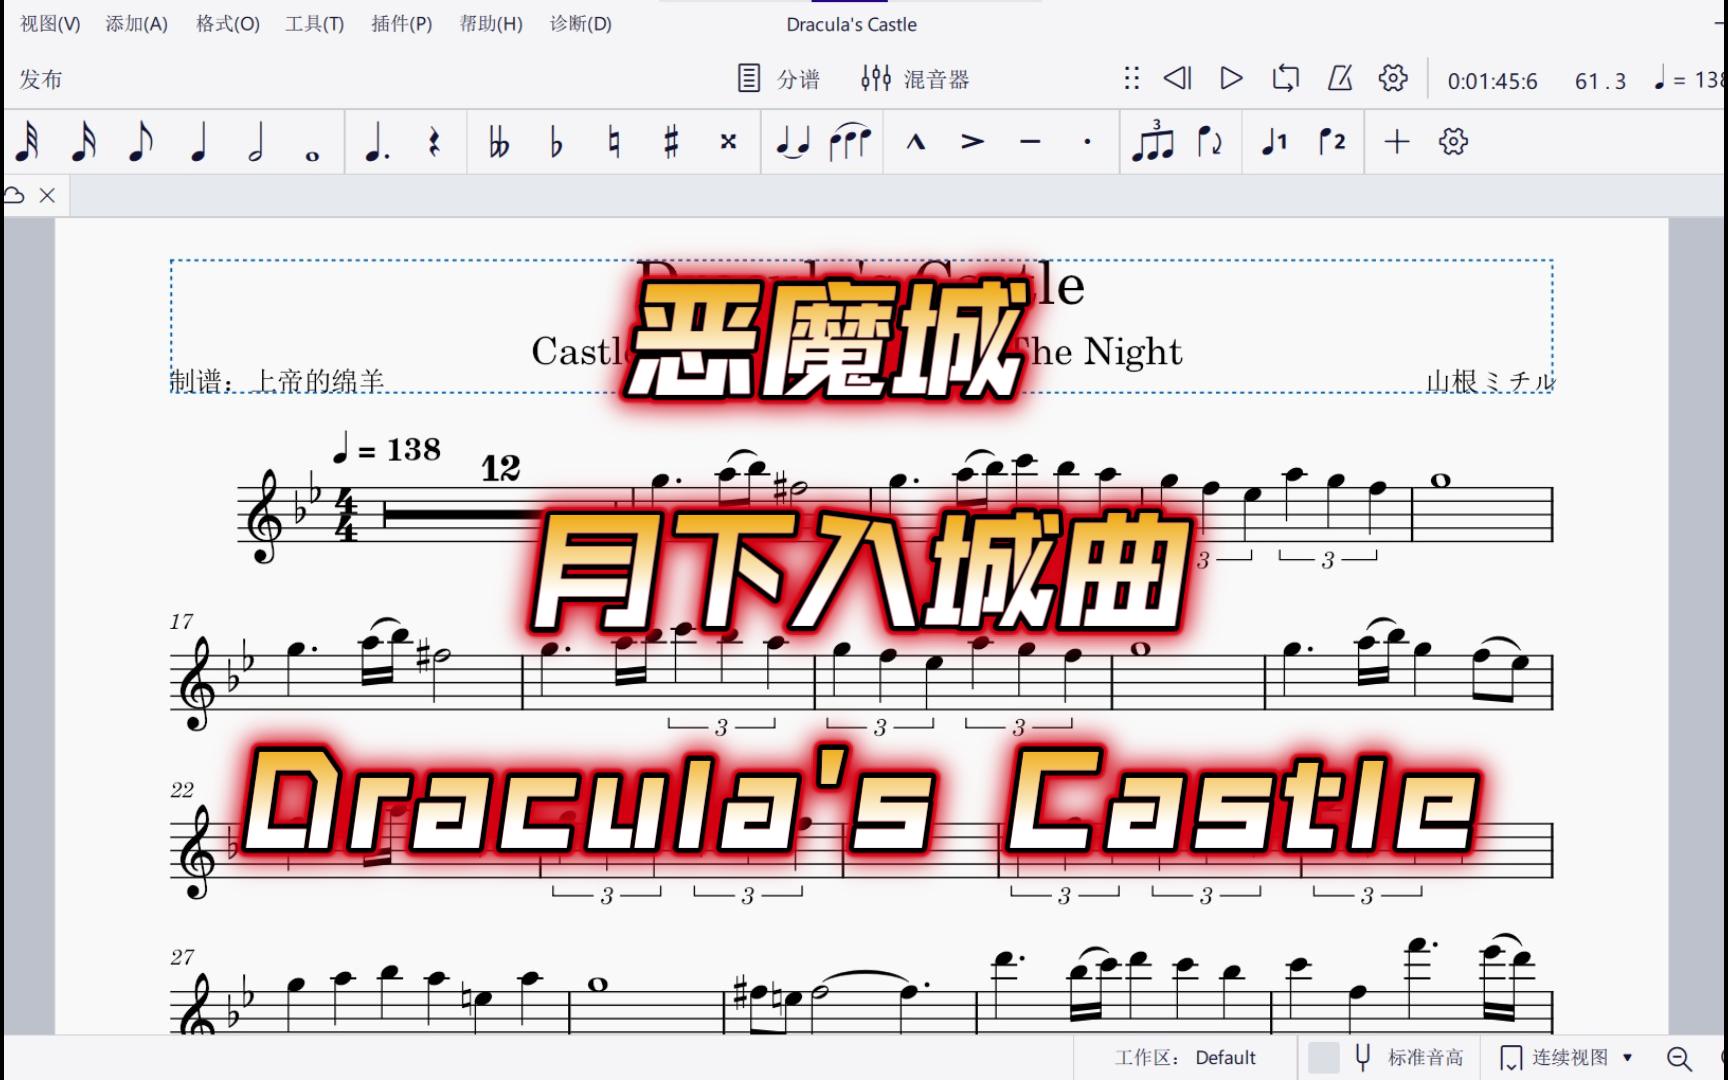This screenshot has height=1080, width=1728.
Task: Open the 添加(A) menu
Action: tap(137, 23)
